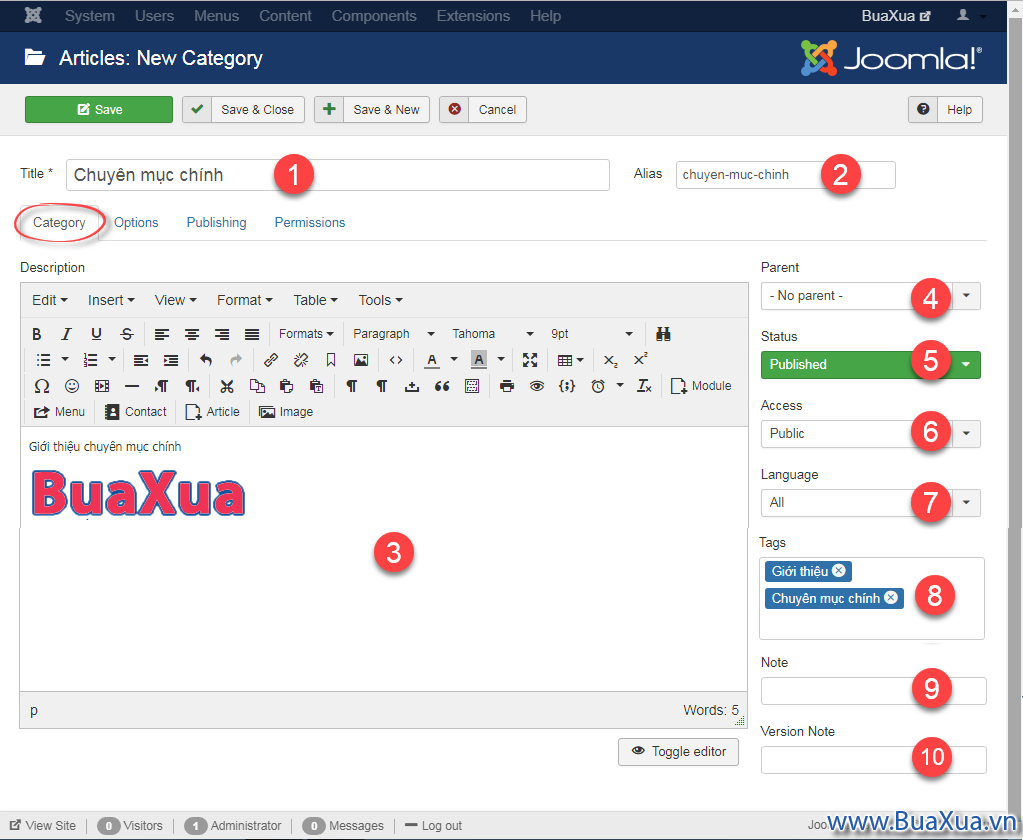Screen dimensions: 1023x840
Task: Insert emoticon smiley icon
Action: pos(72,386)
